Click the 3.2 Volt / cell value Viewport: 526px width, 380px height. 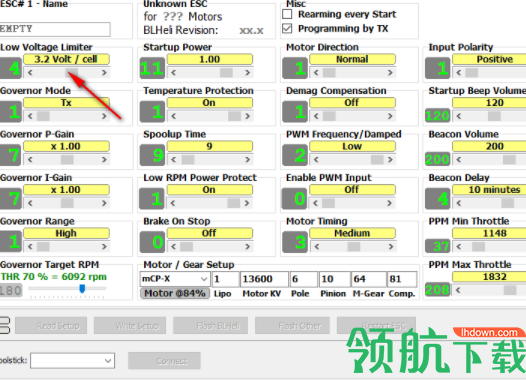point(66,59)
